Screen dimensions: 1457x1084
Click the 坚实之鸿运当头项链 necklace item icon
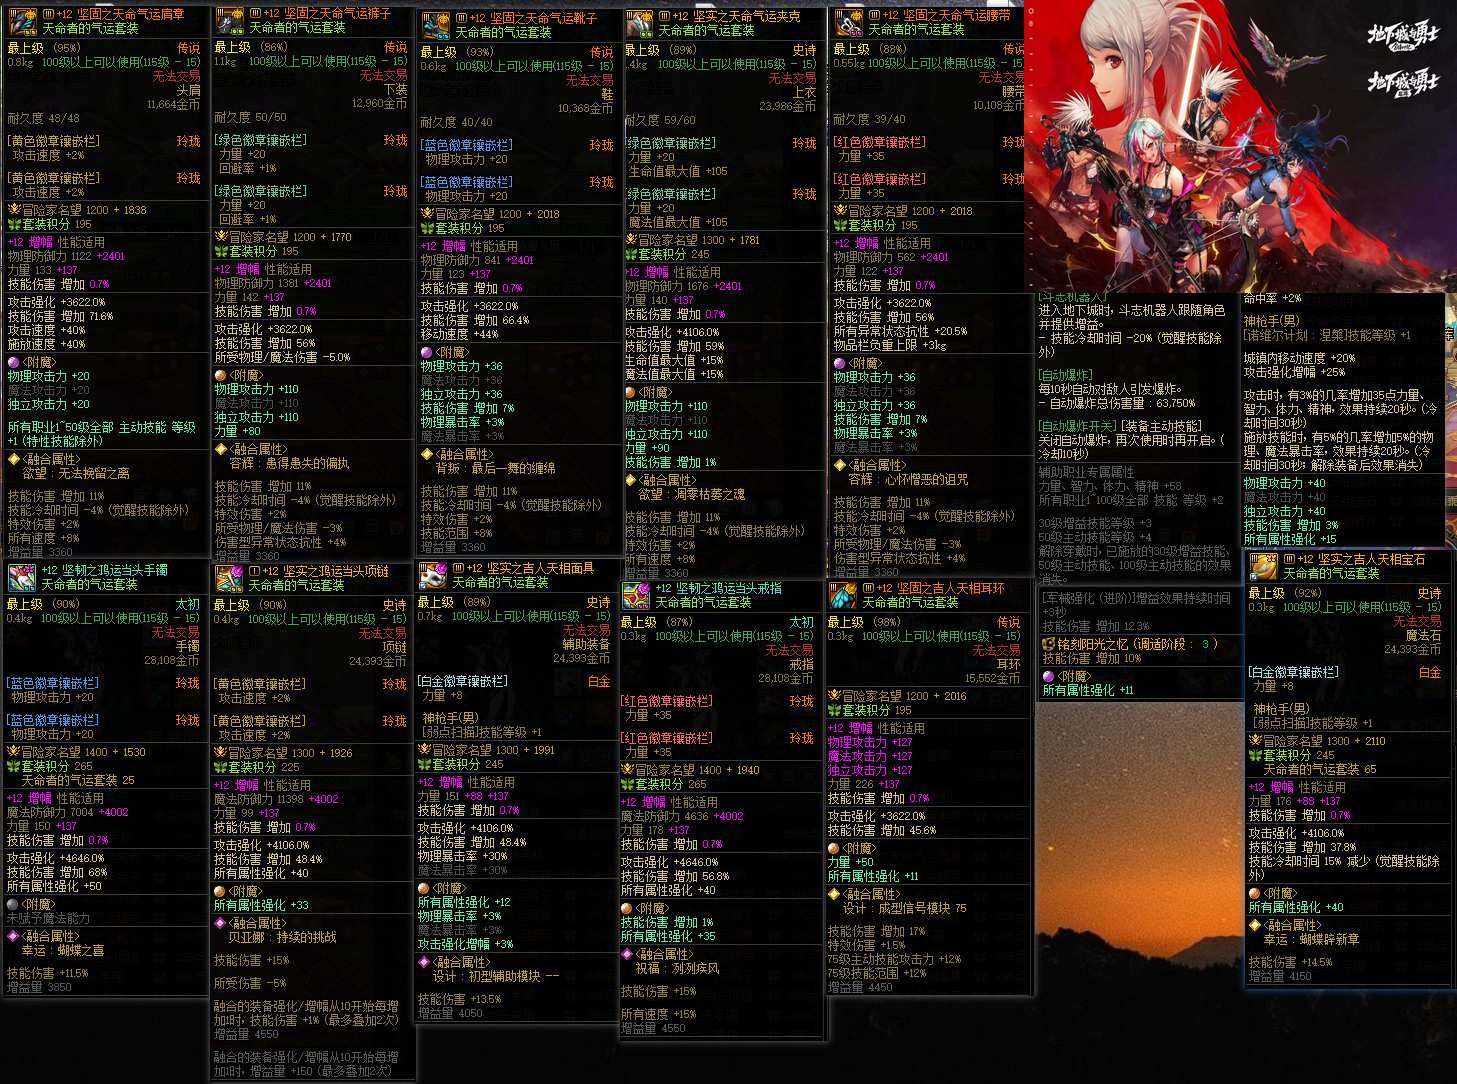click(229, 577)
